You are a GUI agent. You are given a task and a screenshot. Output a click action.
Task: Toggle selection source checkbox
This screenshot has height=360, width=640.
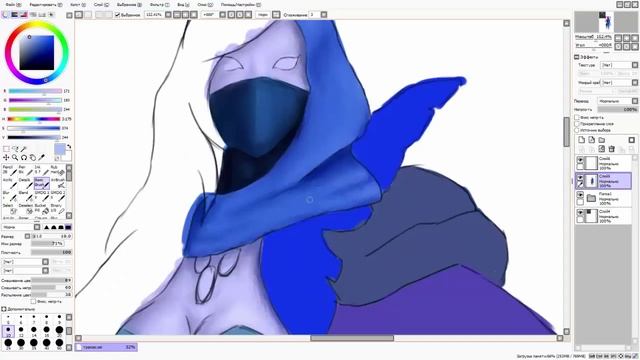tap(577, 130)
